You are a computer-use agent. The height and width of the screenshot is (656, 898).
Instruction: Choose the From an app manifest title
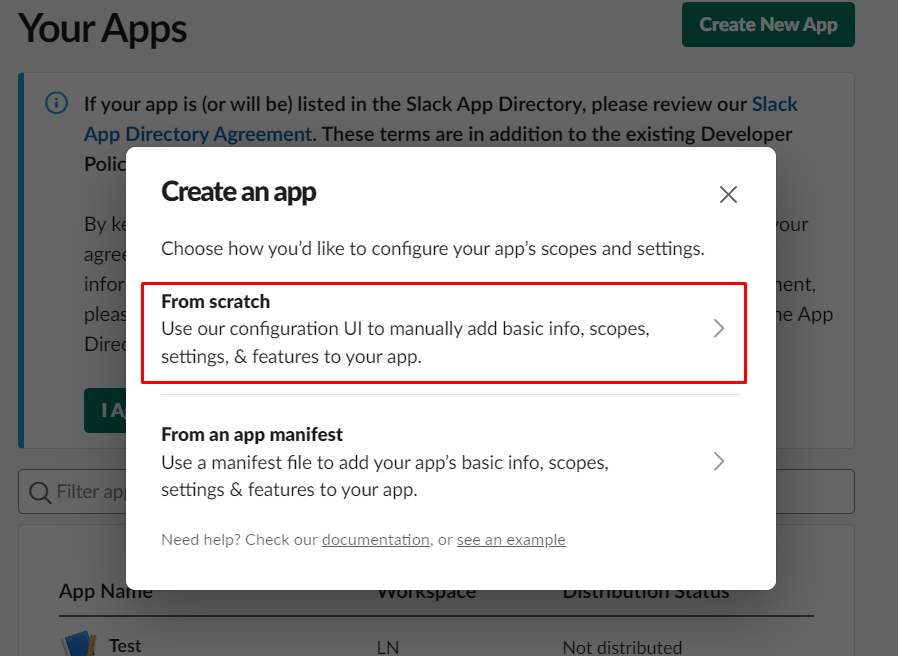coord(252,435)
